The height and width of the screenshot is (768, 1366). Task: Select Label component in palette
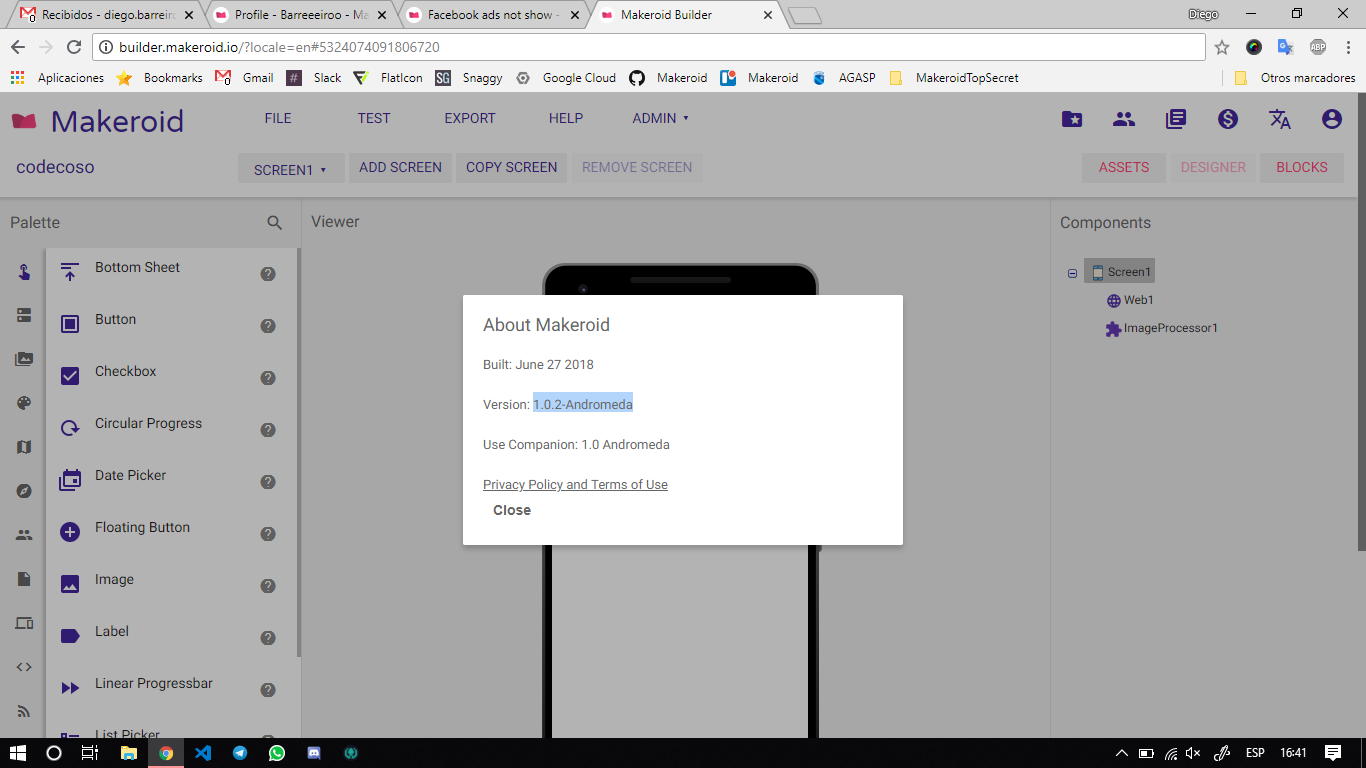[111, 632]
